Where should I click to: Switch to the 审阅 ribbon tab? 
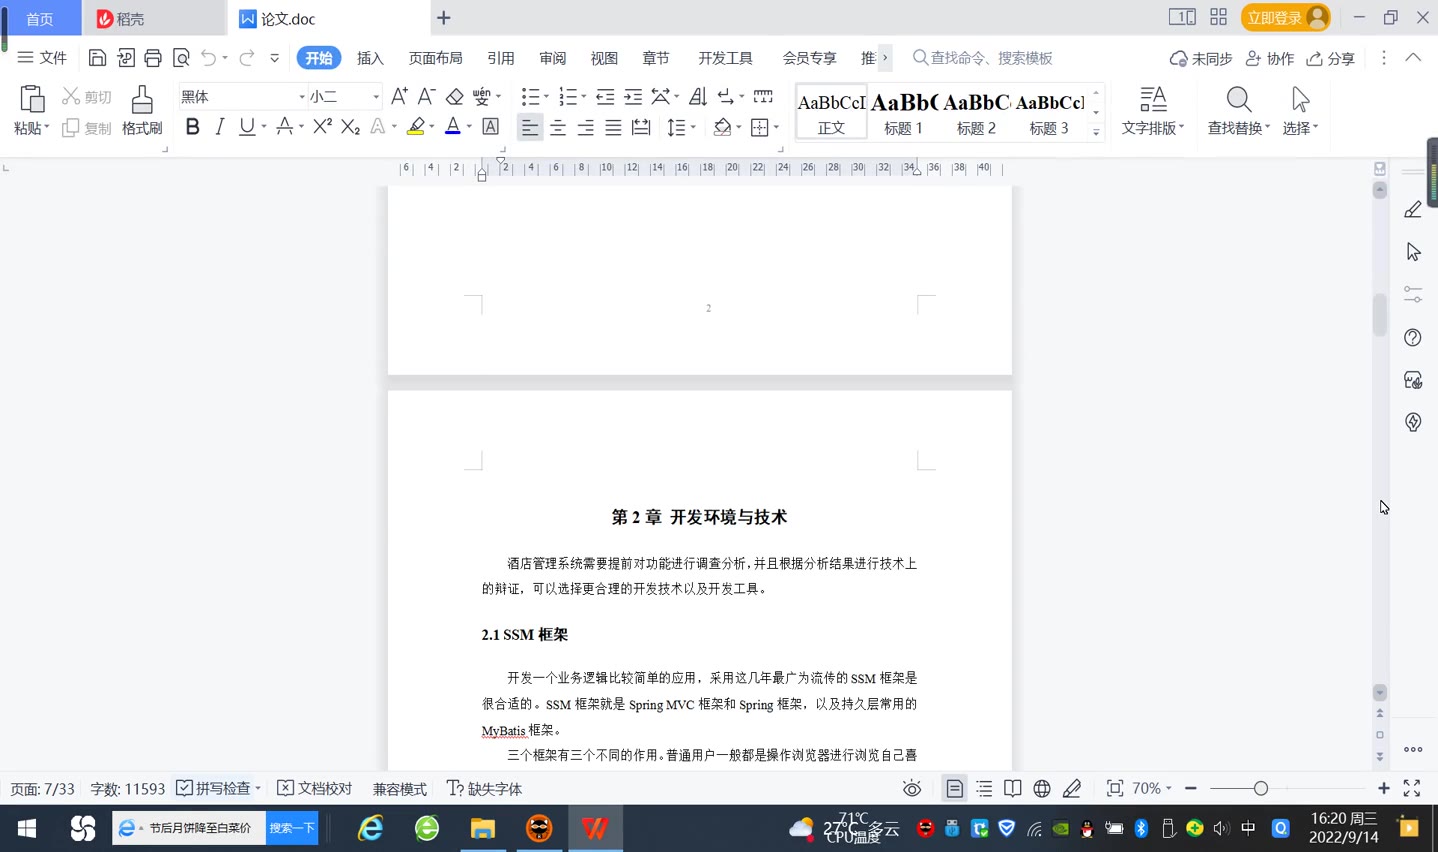point(553,58)
